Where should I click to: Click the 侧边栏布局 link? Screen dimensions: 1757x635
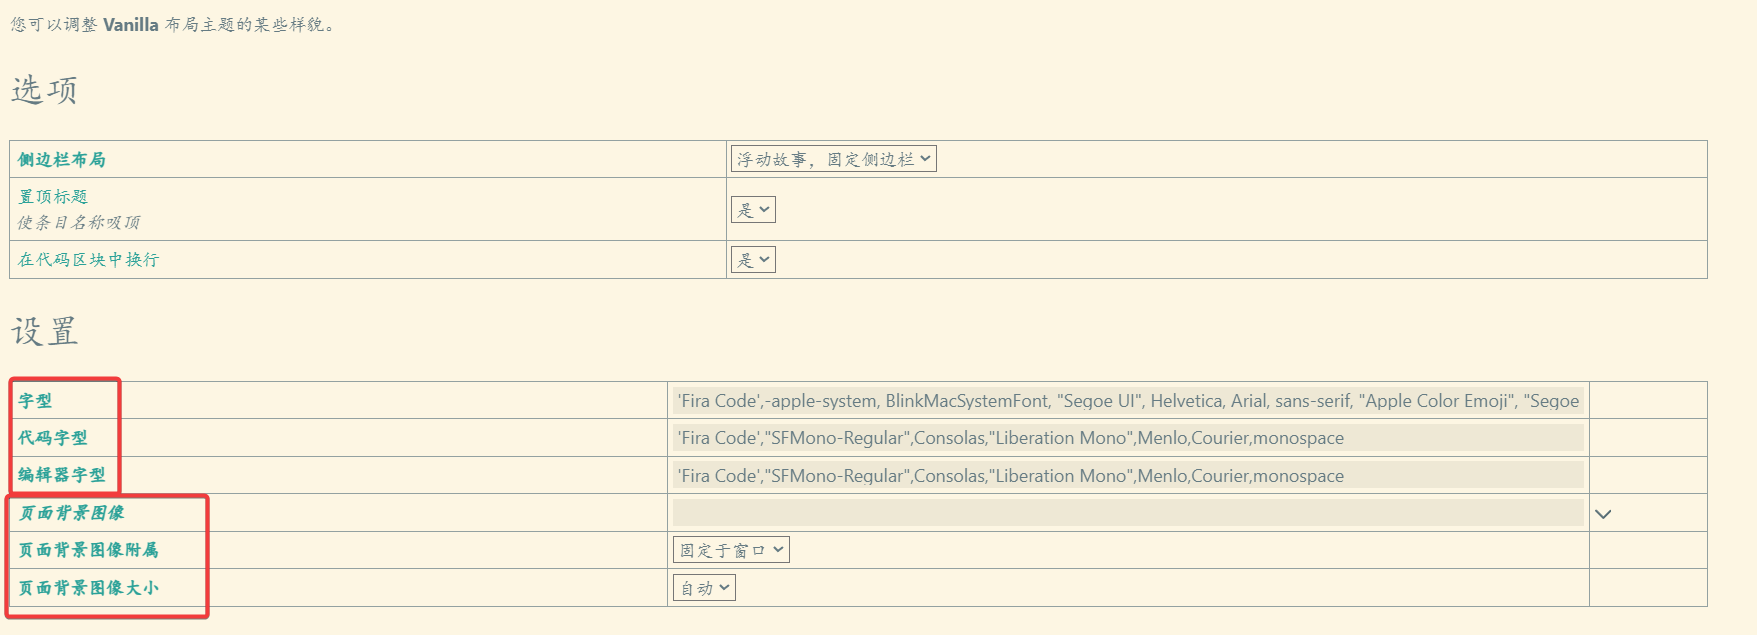point(62,160)
